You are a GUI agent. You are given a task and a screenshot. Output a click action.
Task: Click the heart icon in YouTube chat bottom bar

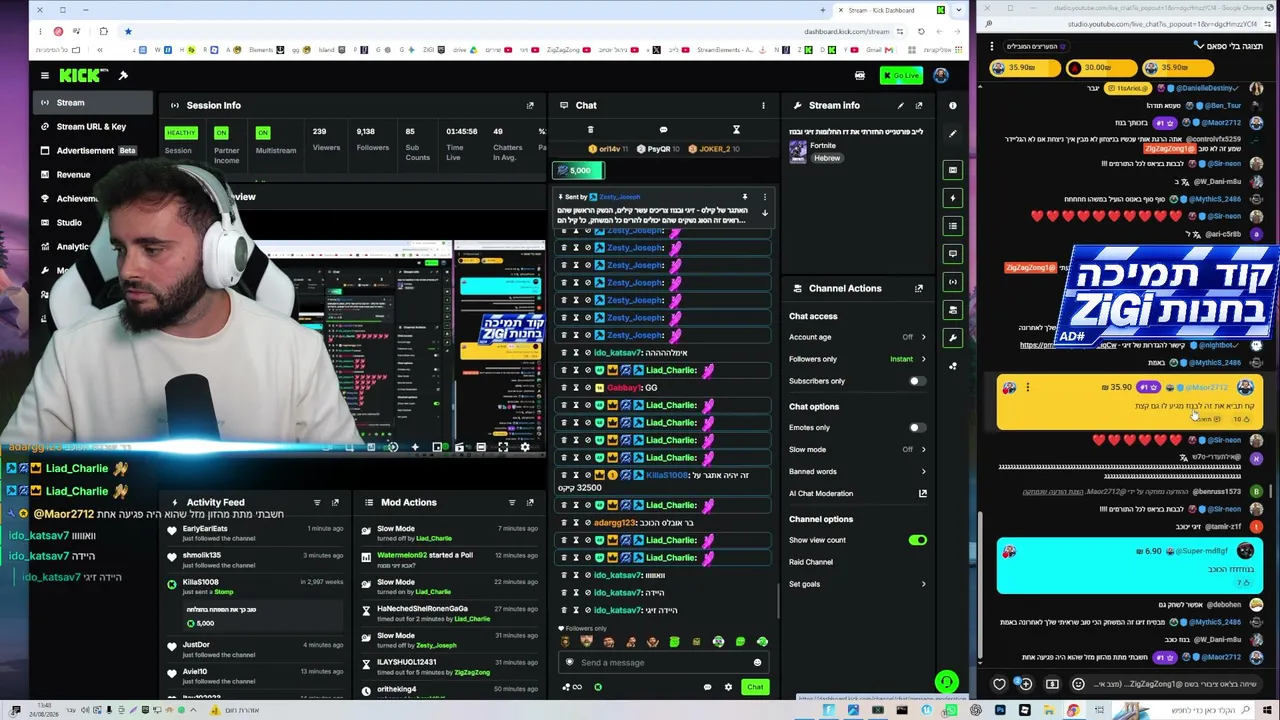[x=999, y=684]
